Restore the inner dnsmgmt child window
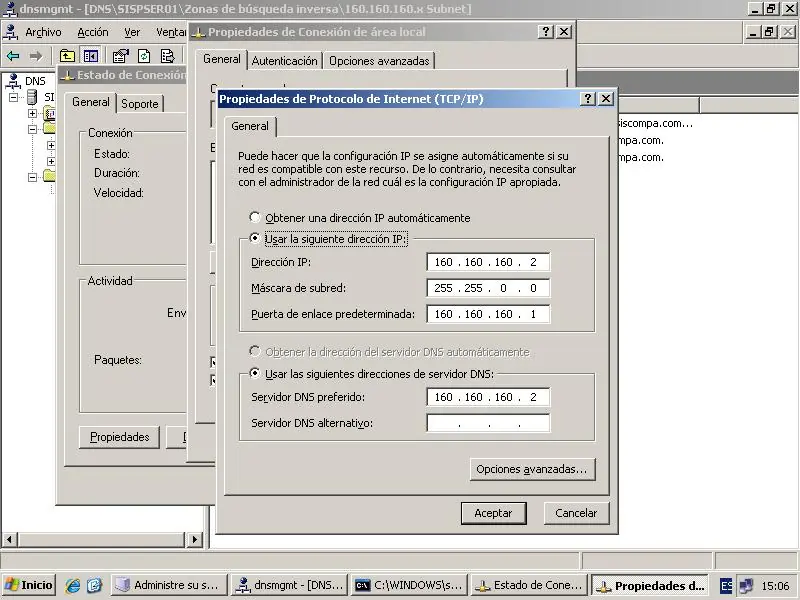Screen dimensions: 800x600 769,32
